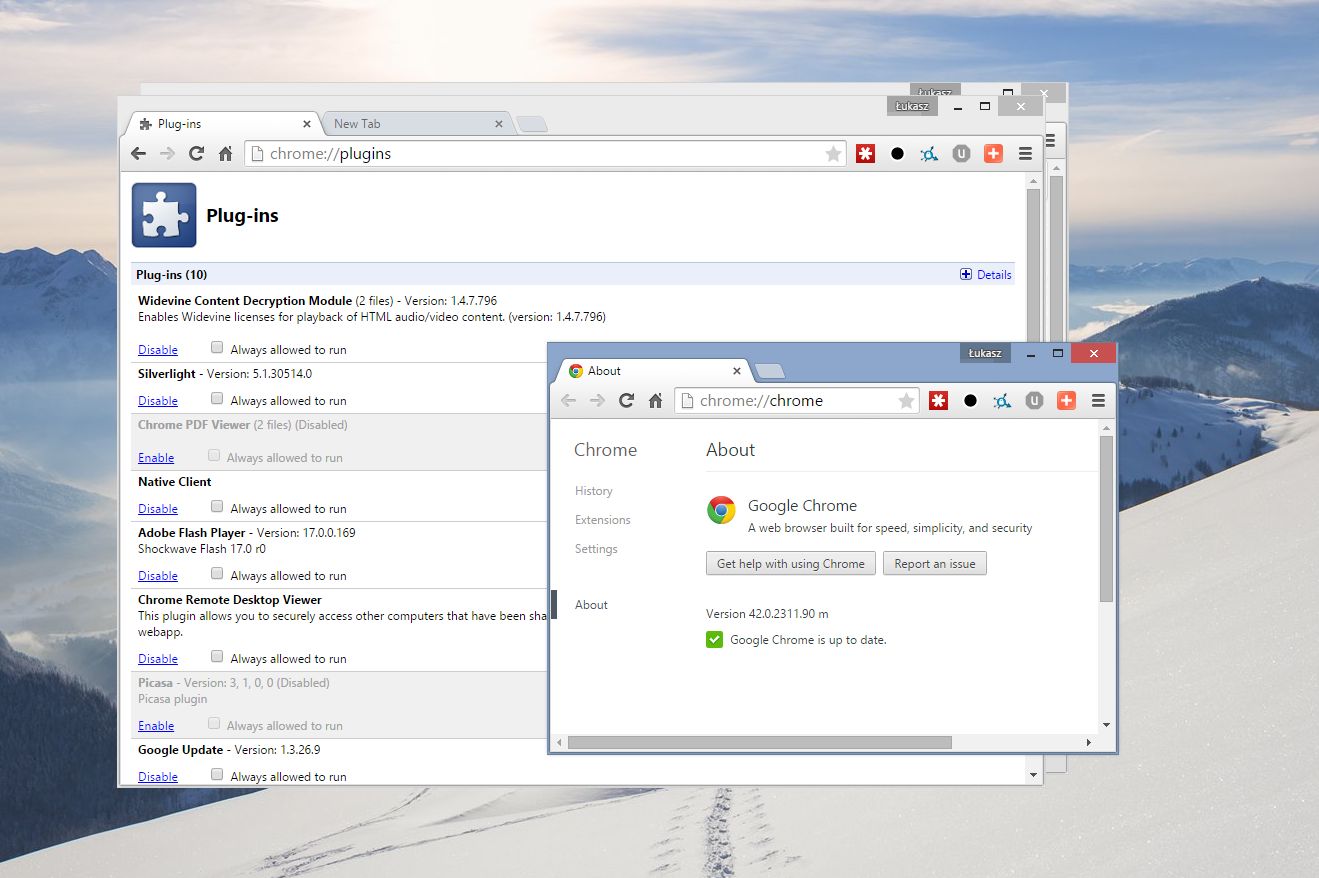Image resolution: width=1319 pixels, height=878 pixels.
Task: Disable the Native Client plug-in
Action: (x=158, y=509)
